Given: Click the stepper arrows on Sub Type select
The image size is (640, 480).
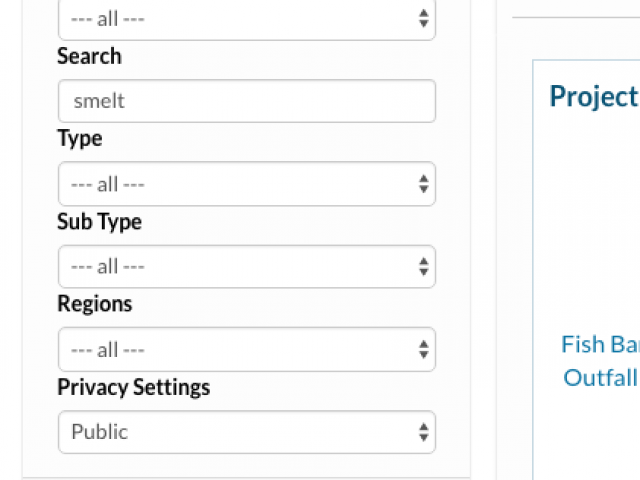Looking at the screenshot, I should [x=424, y=267].
